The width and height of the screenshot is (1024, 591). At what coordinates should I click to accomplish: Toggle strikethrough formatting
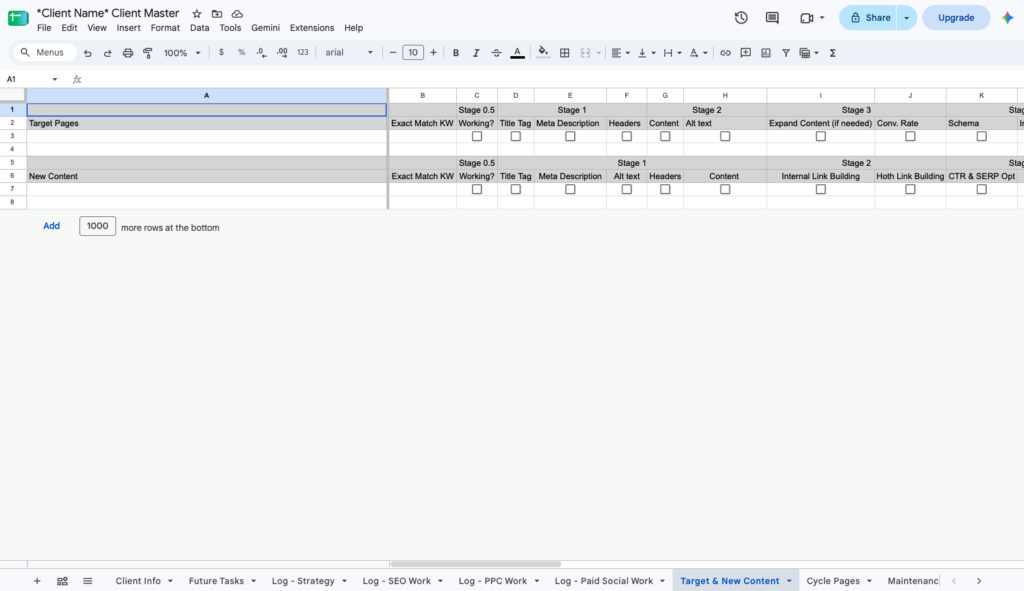496,53
